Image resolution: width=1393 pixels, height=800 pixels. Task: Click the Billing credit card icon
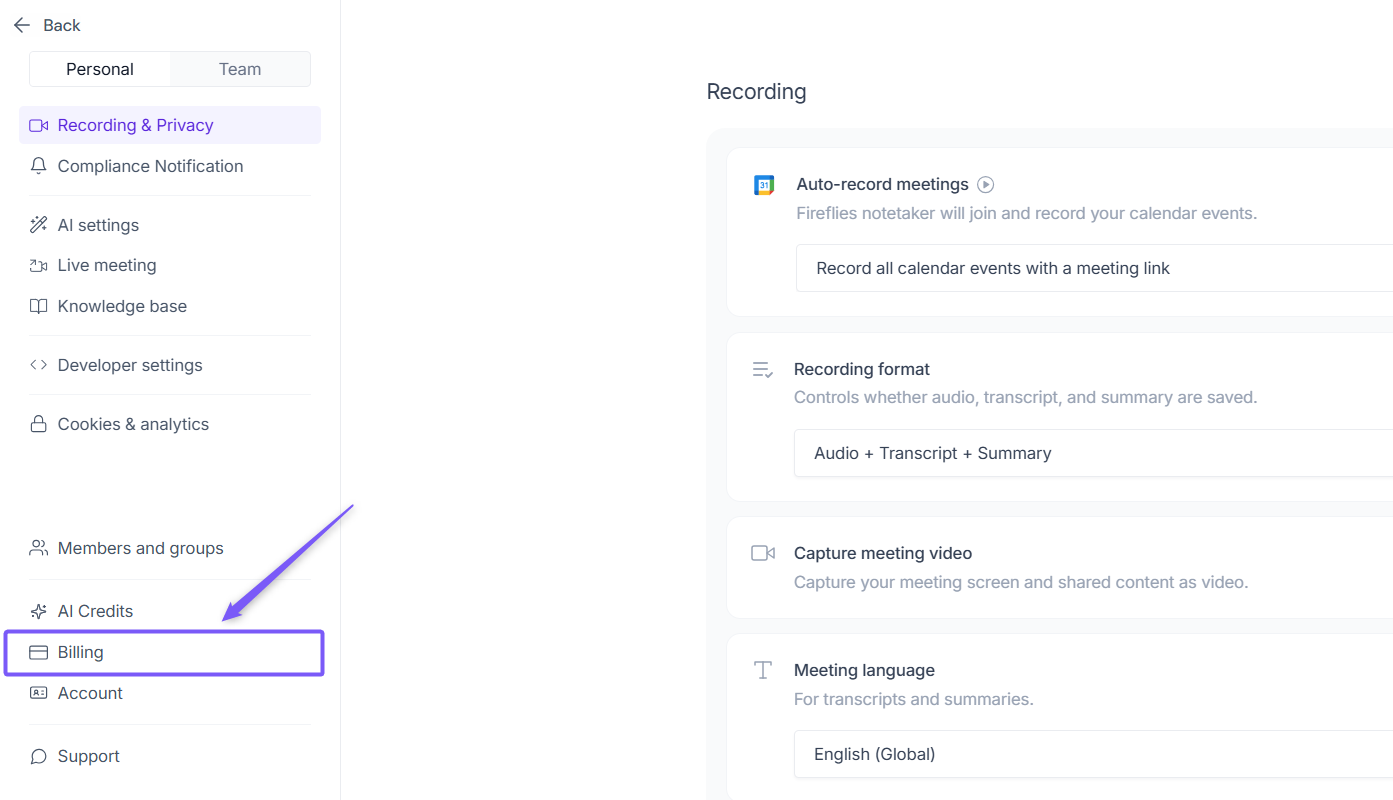(39, 652)
